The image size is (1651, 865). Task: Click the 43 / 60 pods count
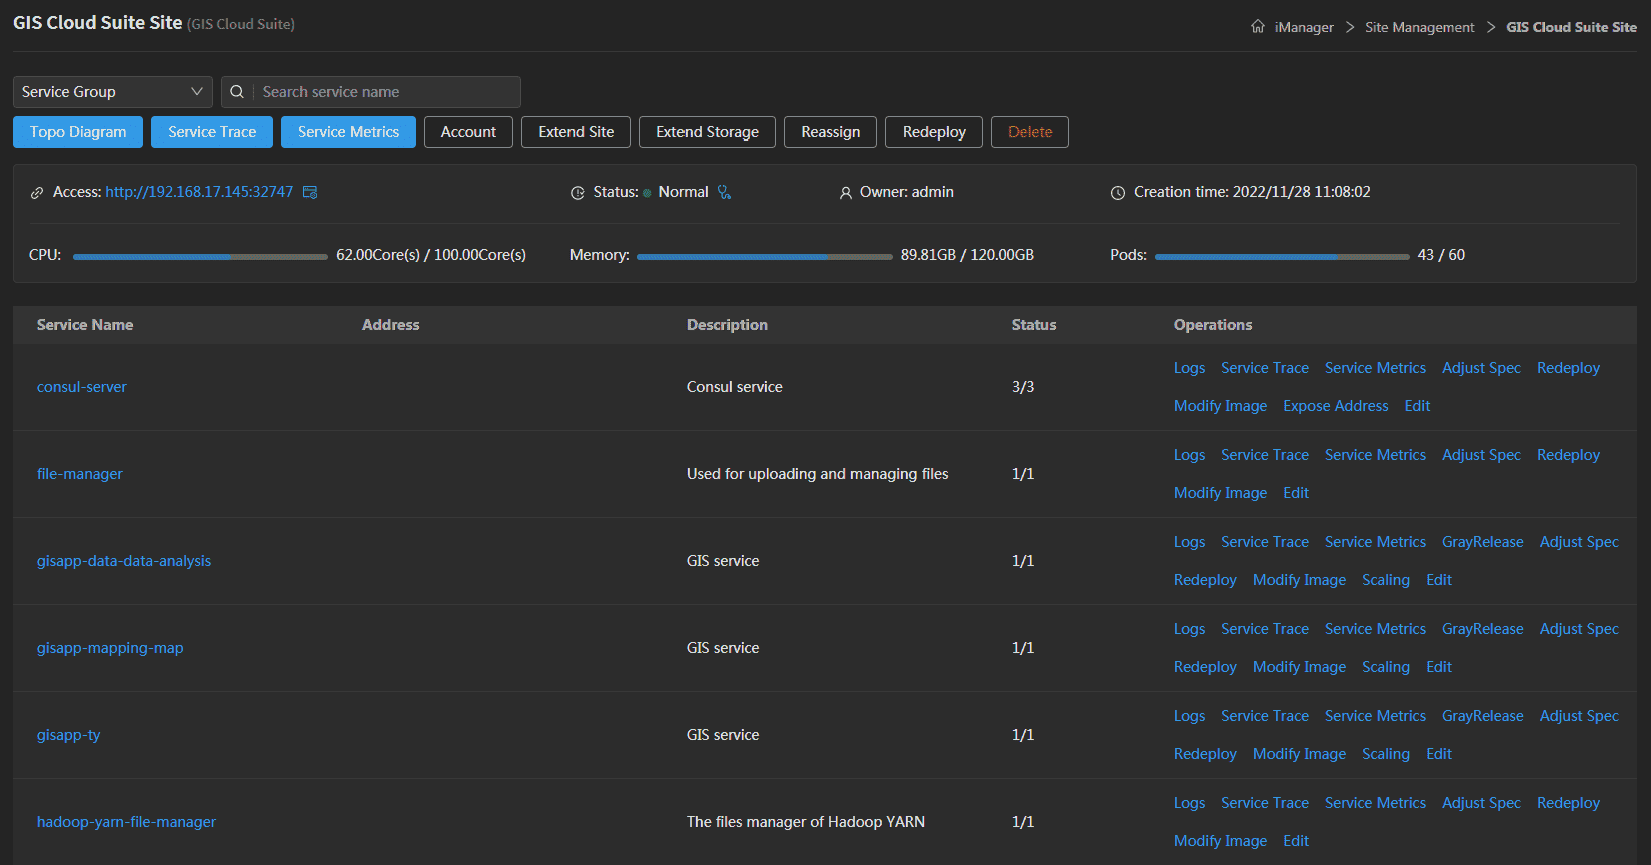tap(1441, 255)
